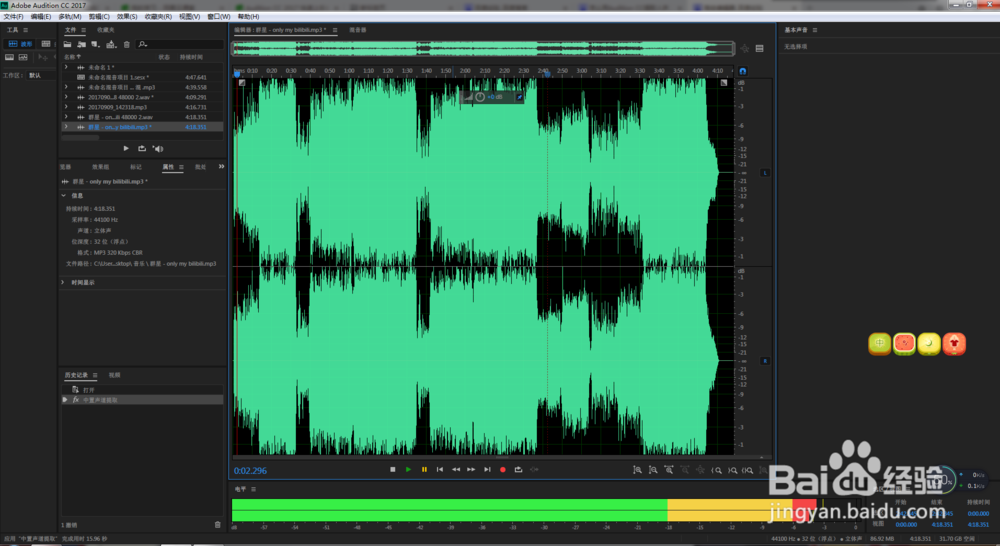Toggle spectral frequency display icon
1000x546 pixels.
[x=10, y=57]
